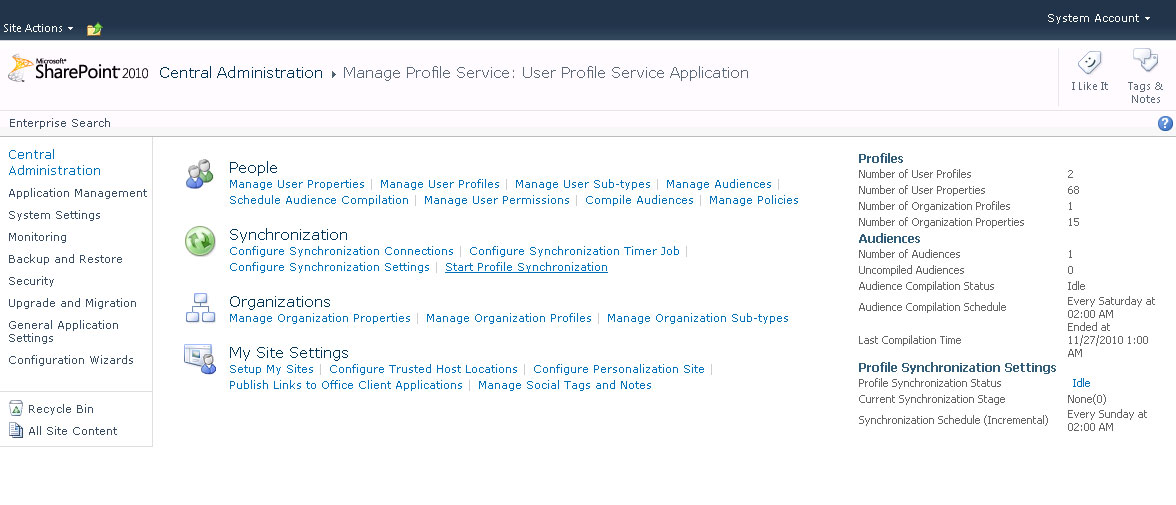
Task: Open Configure Synchronization Connections
Action: click(x=341, y=251)
